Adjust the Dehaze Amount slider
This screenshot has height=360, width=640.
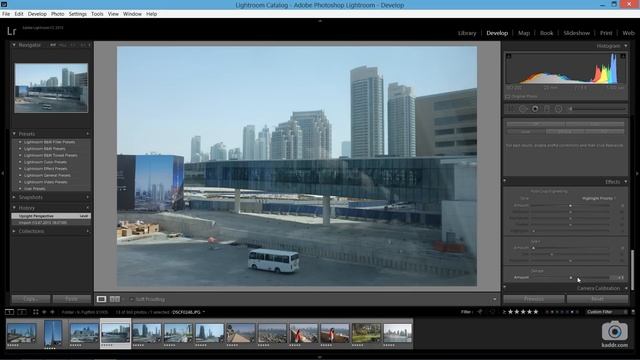(x=571, y=278)
